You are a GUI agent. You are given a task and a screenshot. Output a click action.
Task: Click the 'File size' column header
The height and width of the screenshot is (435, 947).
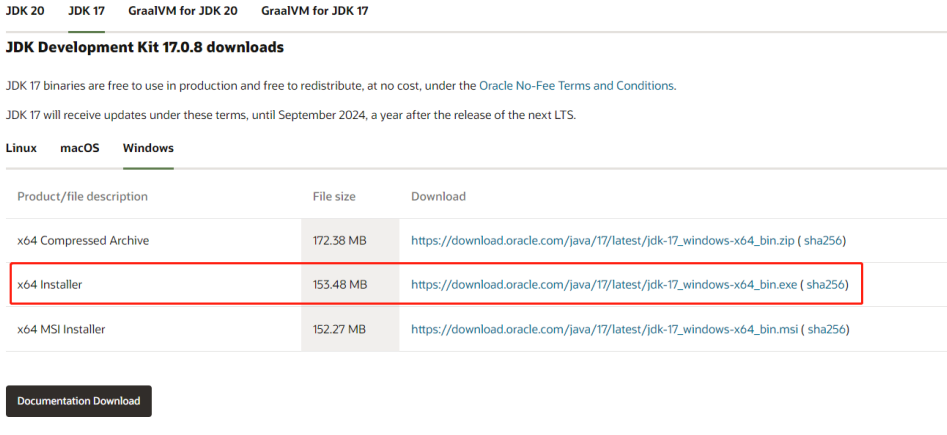pyautogui.click(x=334, y=196)
